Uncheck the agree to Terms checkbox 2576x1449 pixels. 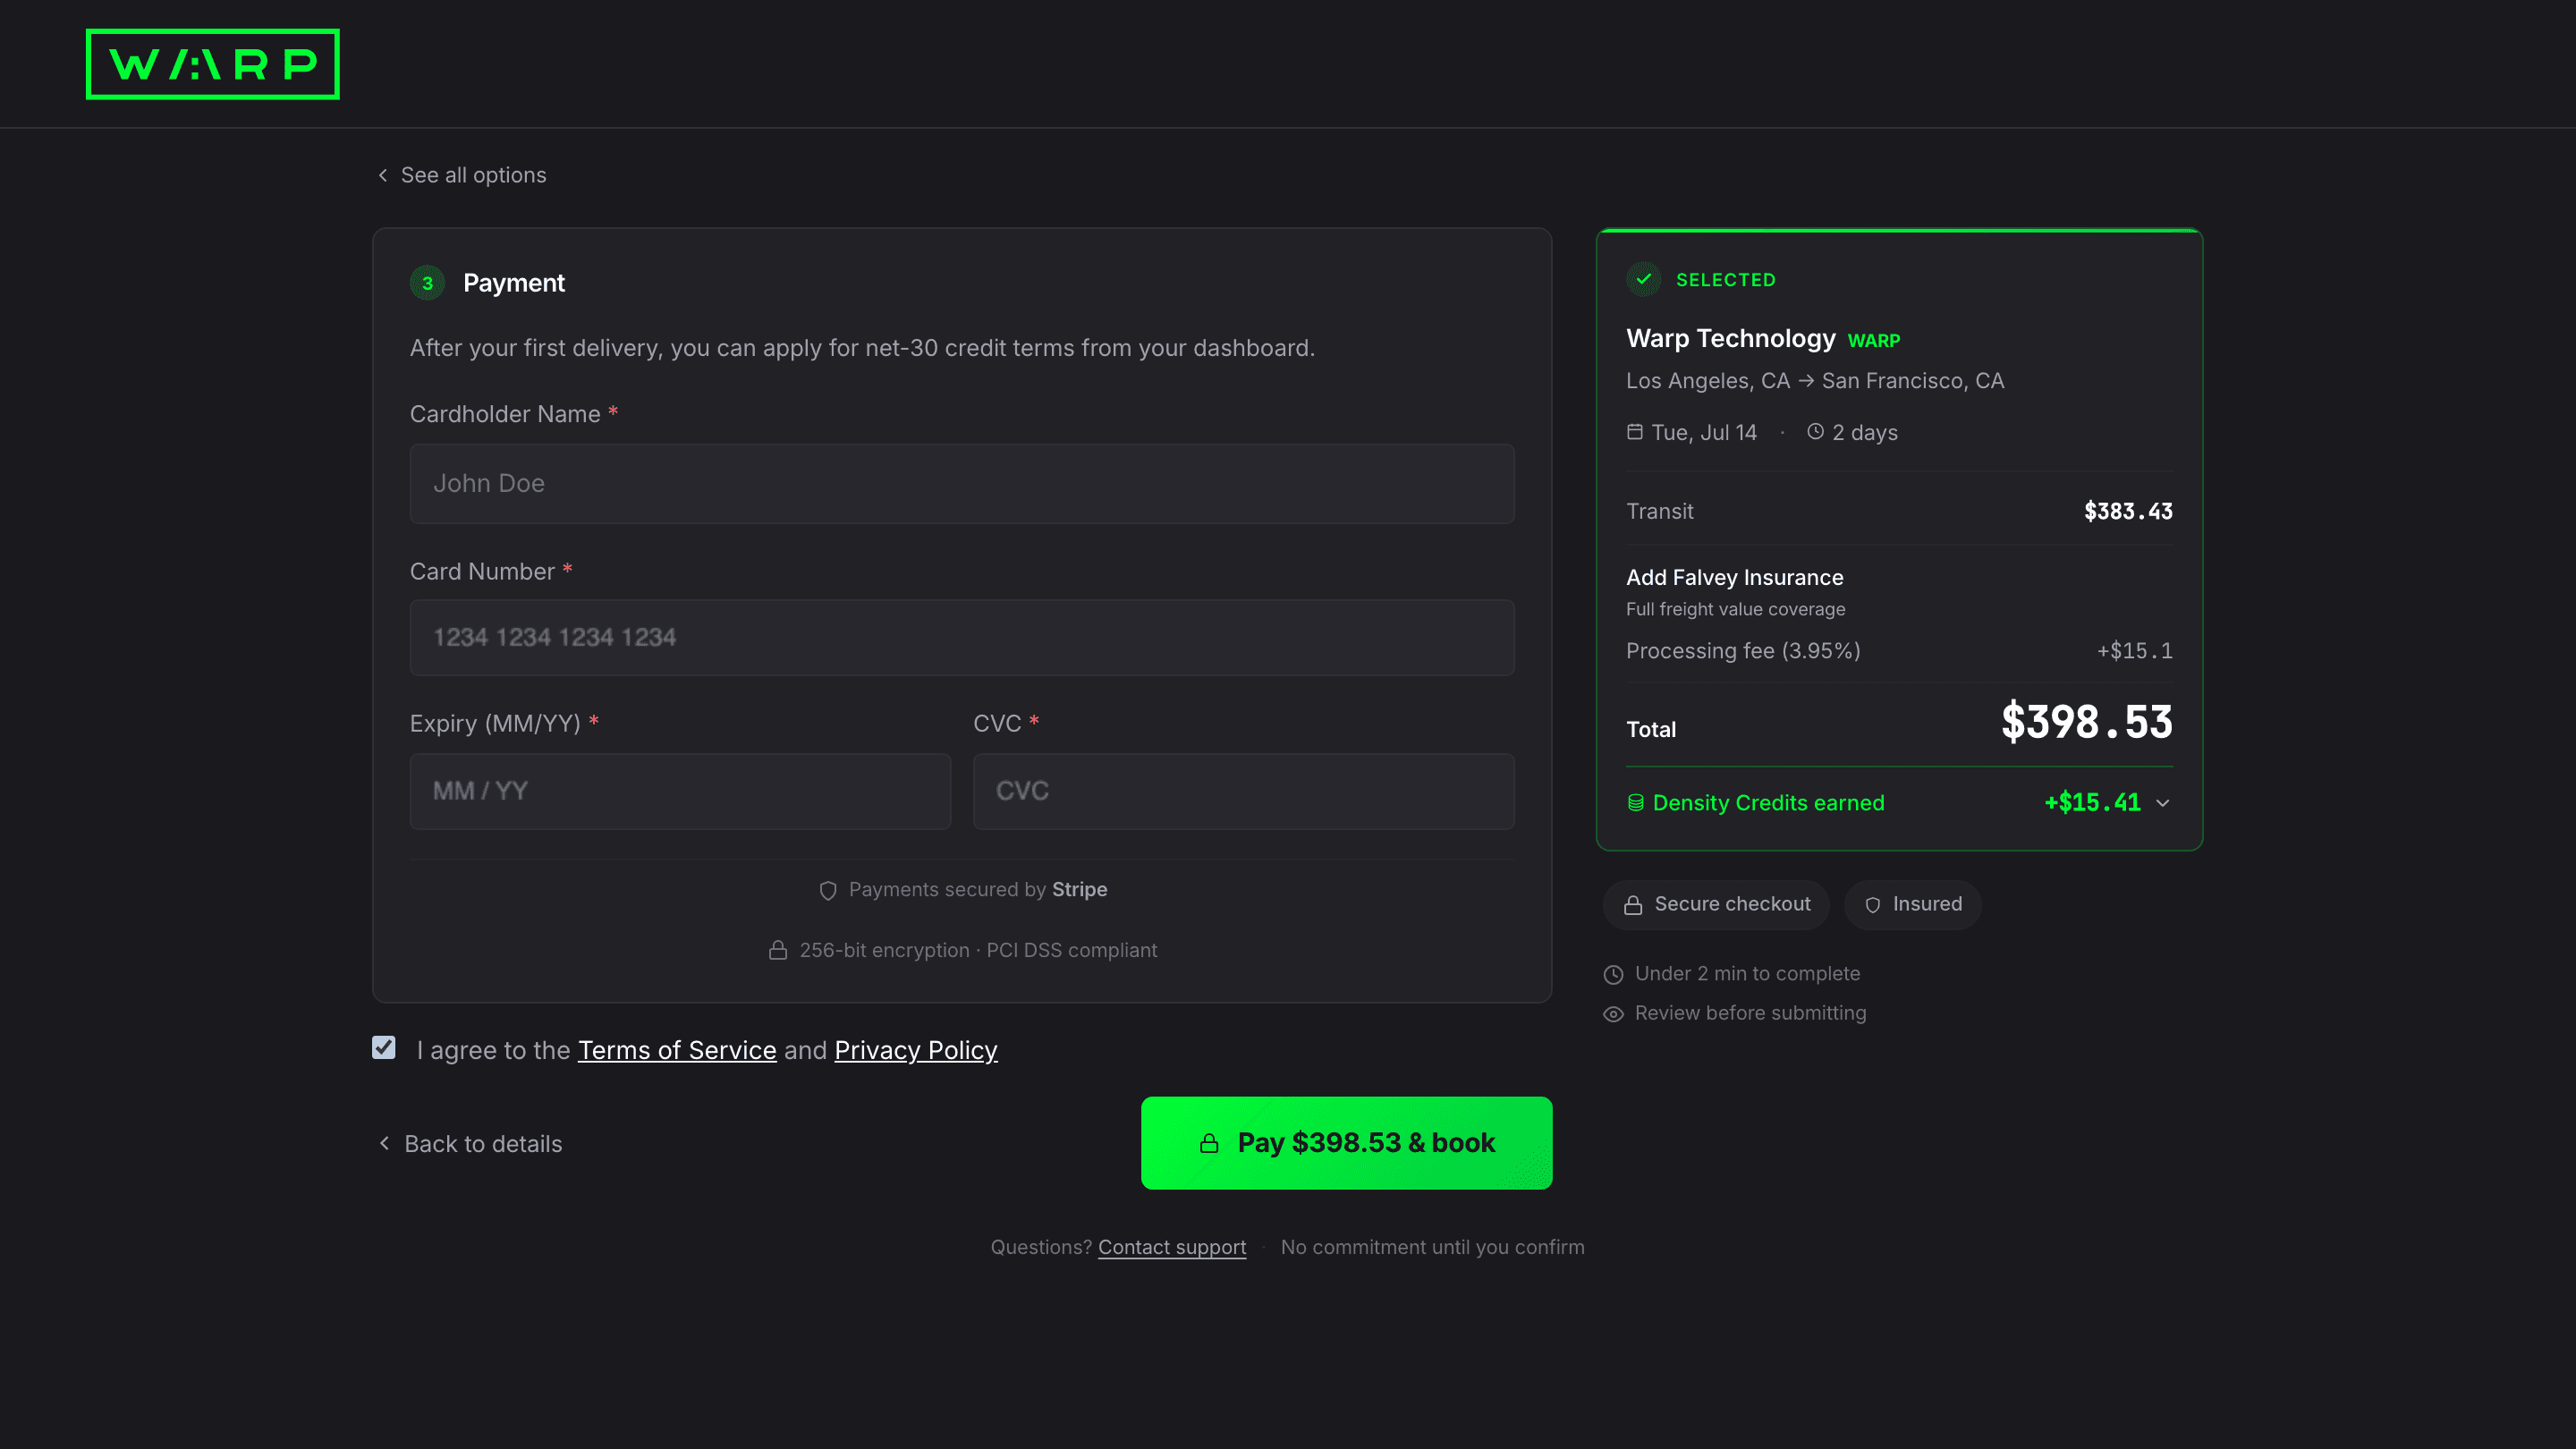pyautogui.click(x=384, y=1047)
